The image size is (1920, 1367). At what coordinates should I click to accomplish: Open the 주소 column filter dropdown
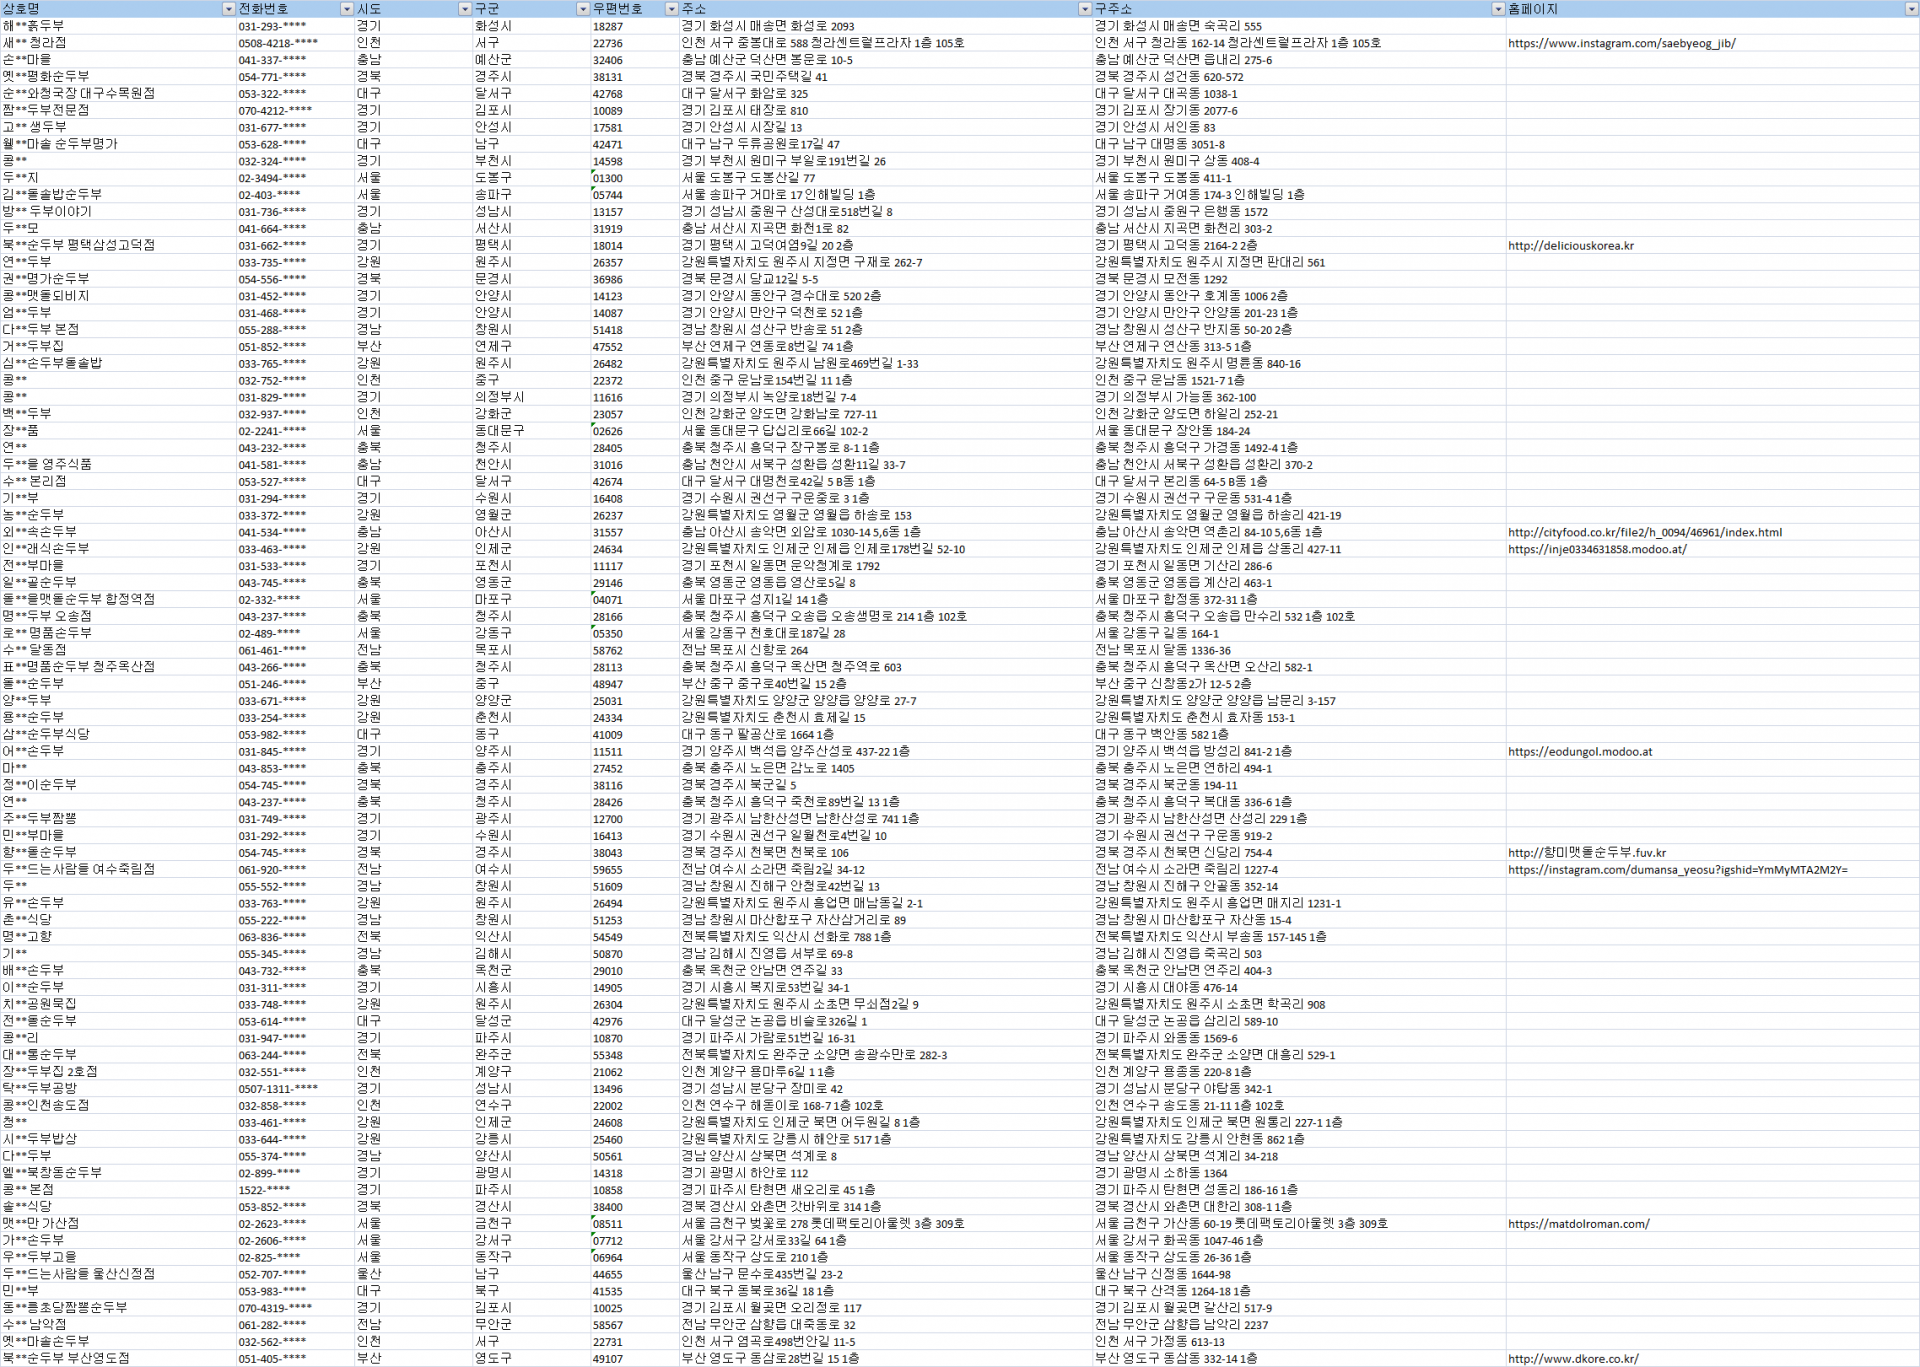[1085, 9]
